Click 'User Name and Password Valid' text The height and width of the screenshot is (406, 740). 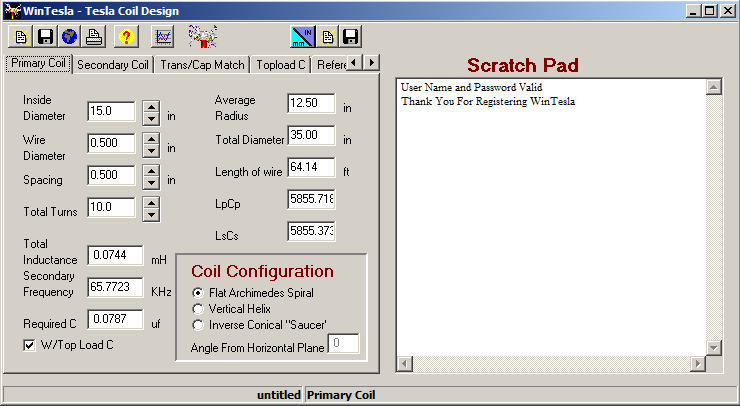click(x=471, y=87)
